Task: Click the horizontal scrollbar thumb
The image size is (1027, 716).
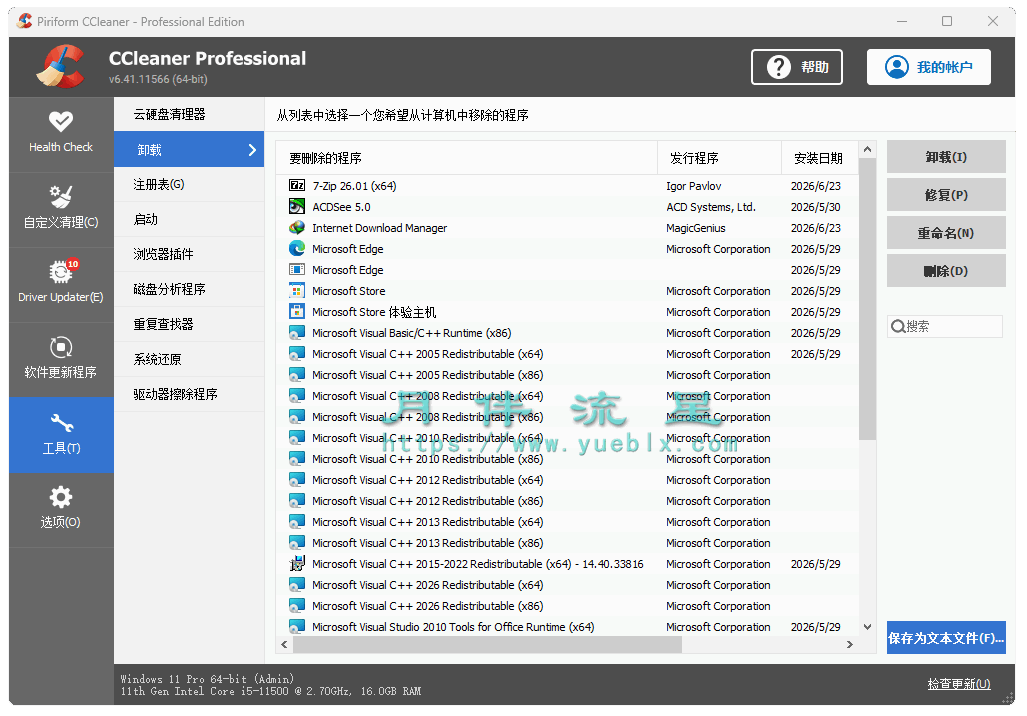Action: (487, 645)
